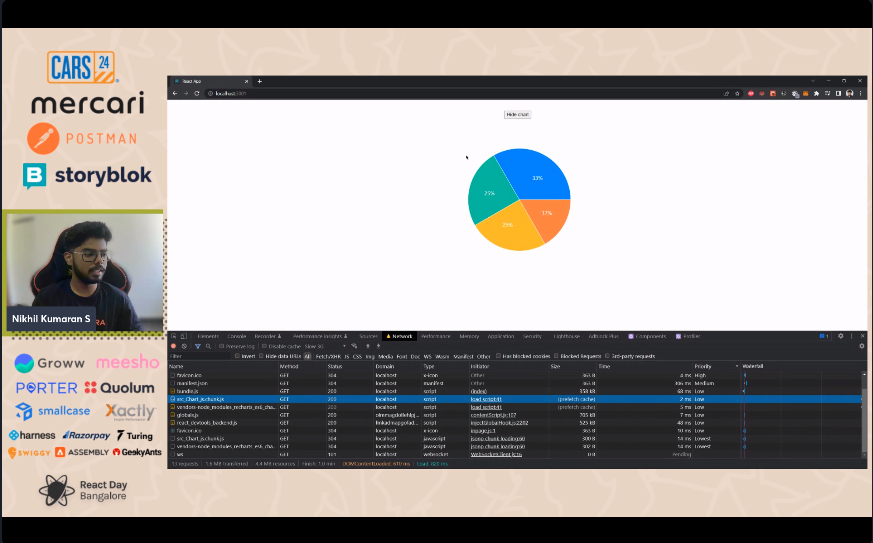Select the ws websocket request row
This screenshot has height=543, width=873.
click(516, 454)
